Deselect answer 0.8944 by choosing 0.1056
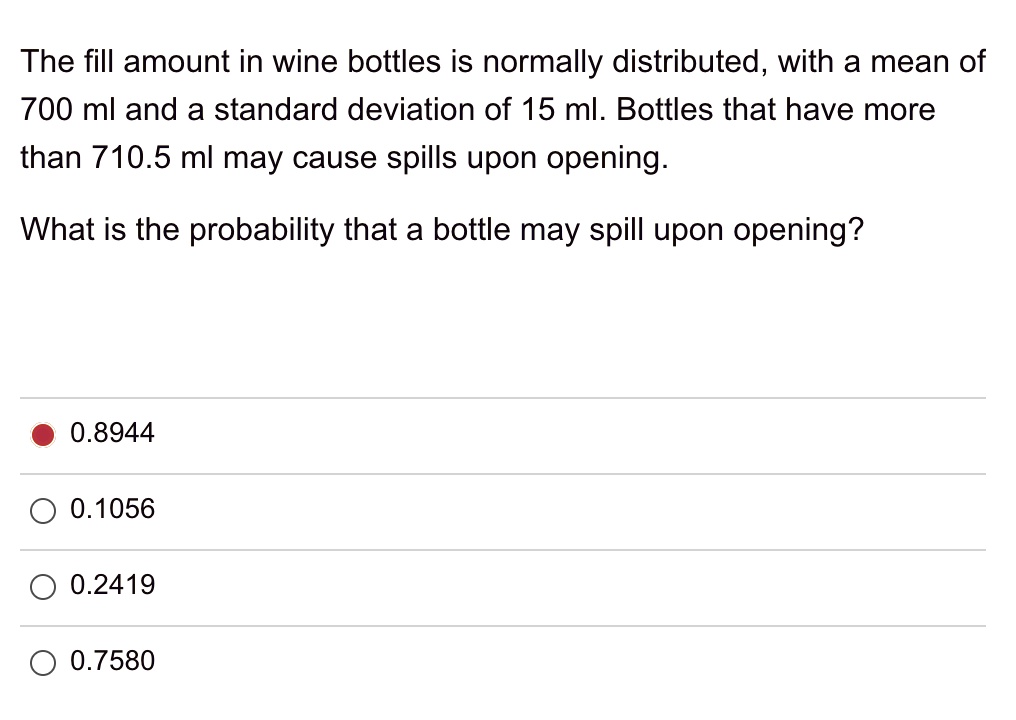 43,510
